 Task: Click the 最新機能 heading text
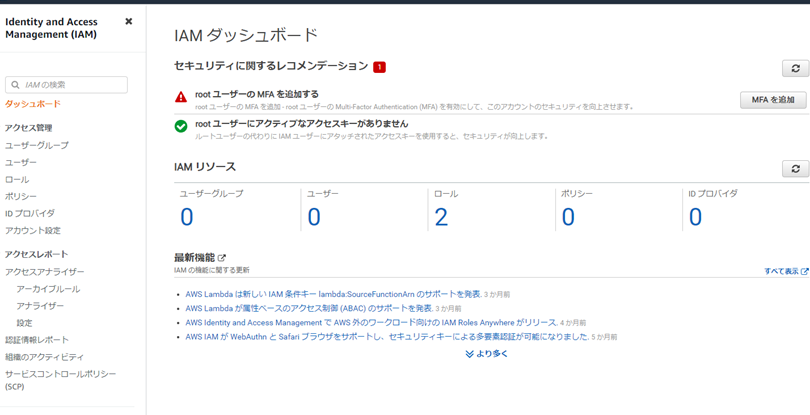[194, 258]
